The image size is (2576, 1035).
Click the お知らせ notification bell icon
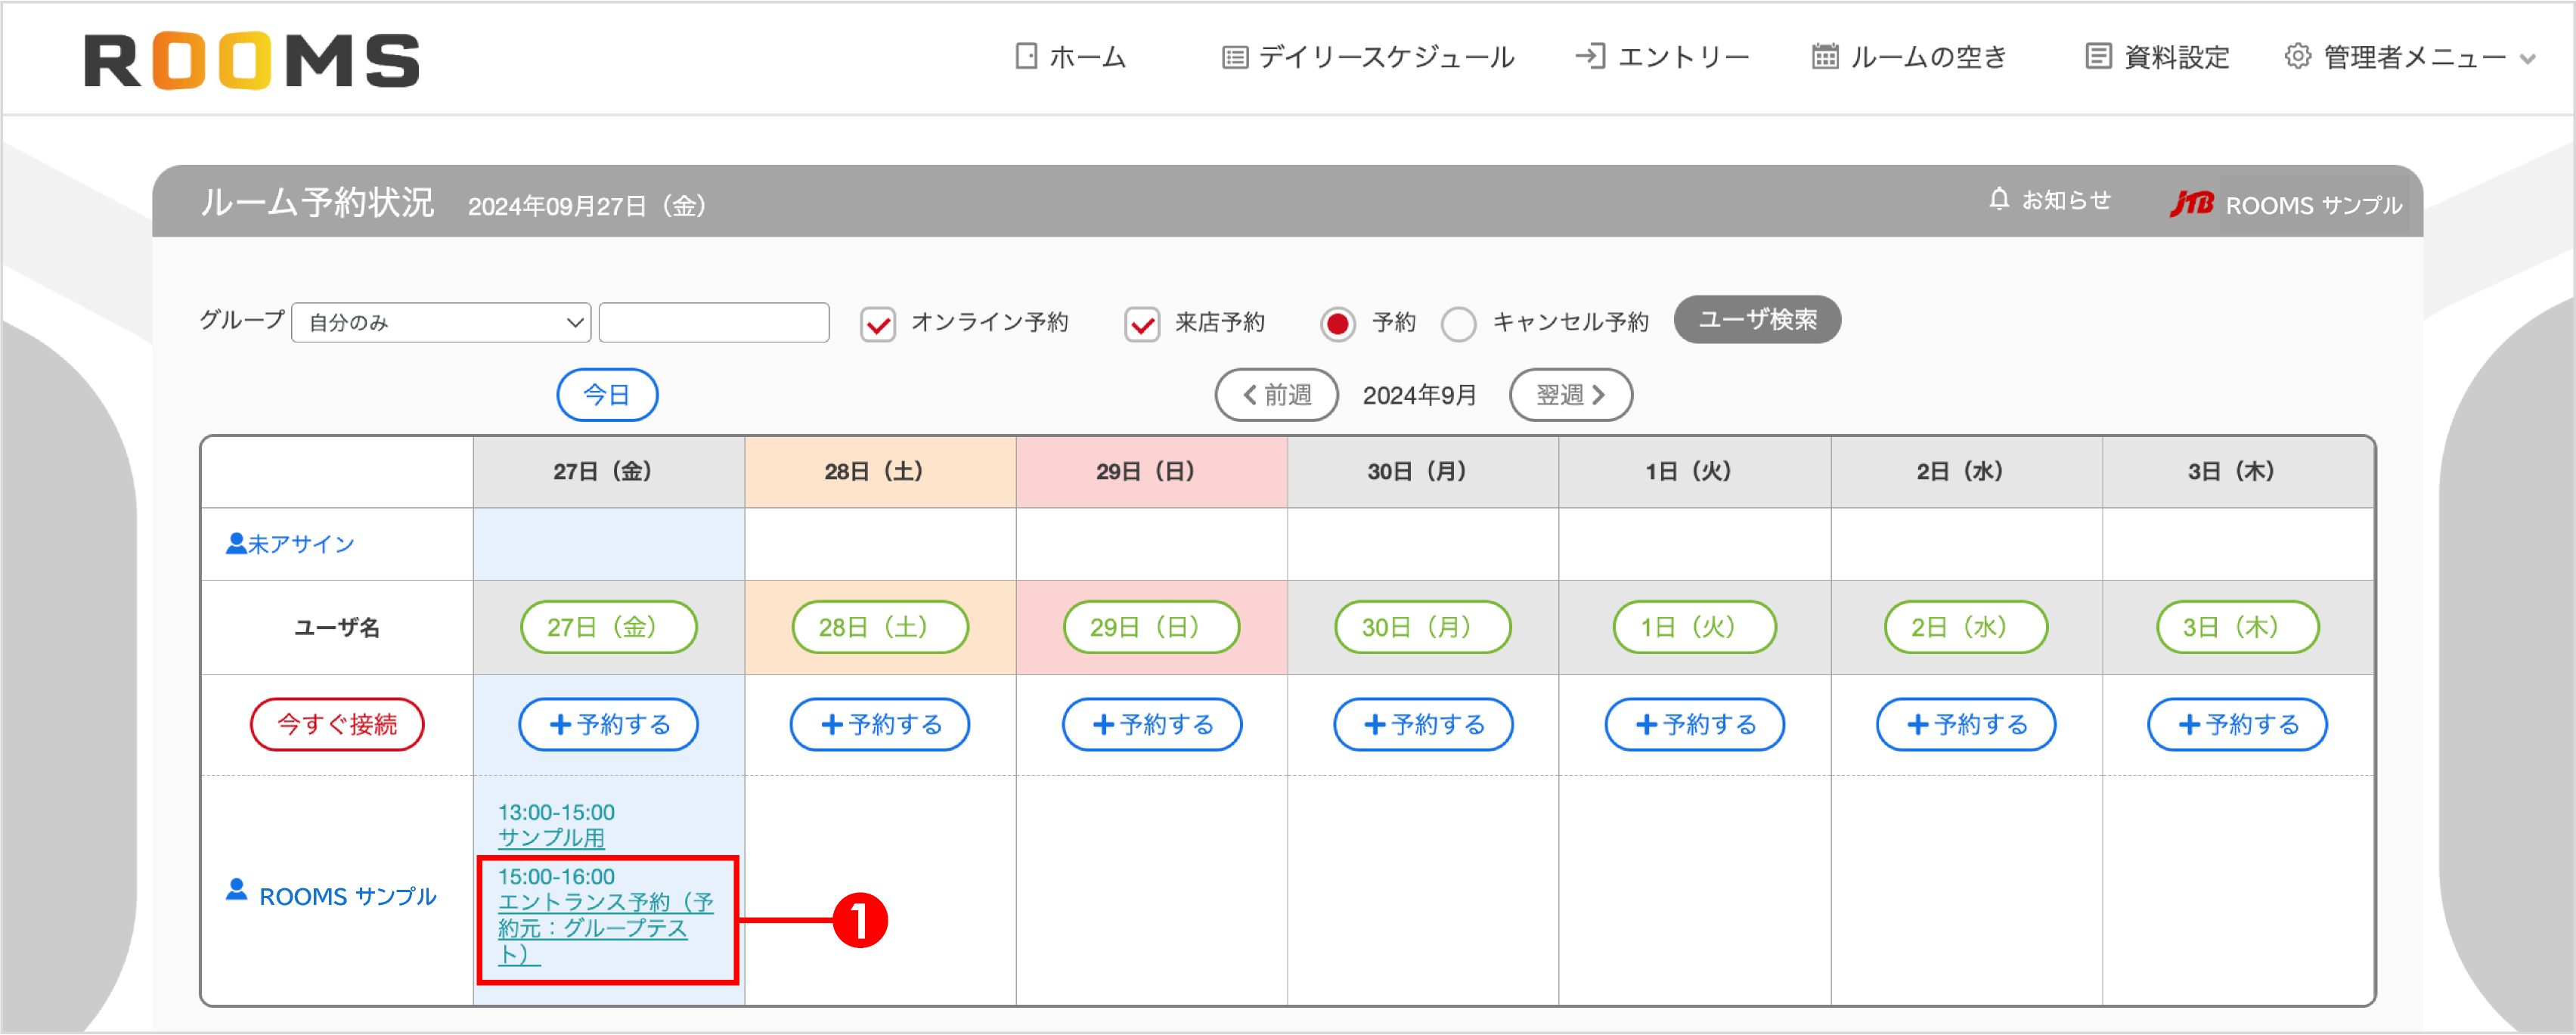coord(1998,200)
